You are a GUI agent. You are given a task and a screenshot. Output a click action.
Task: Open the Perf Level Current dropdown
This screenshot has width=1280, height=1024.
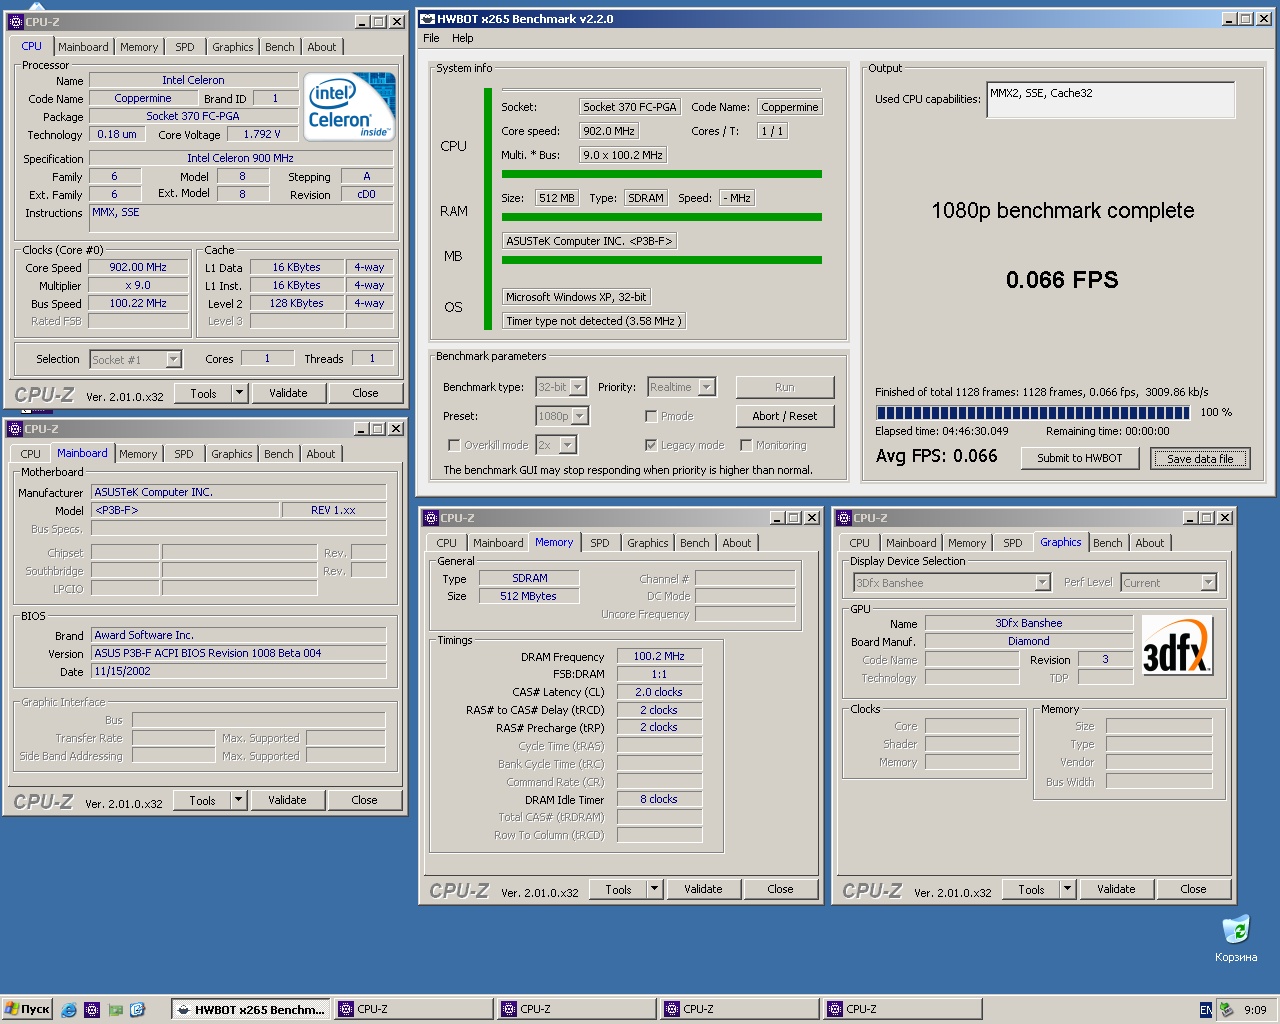click(x=1208, y=583)
